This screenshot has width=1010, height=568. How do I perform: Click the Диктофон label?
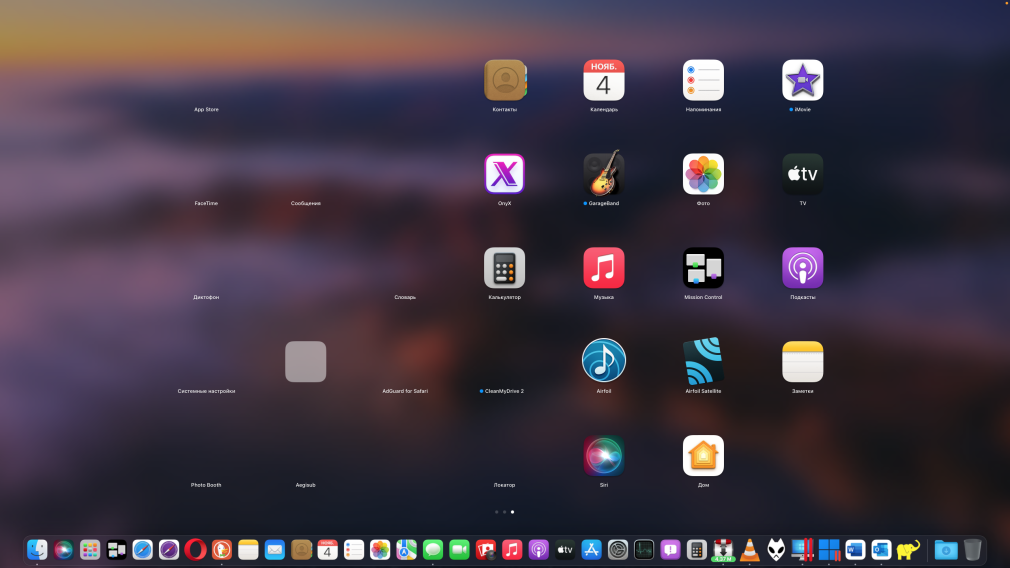click(x=206, y=298)
